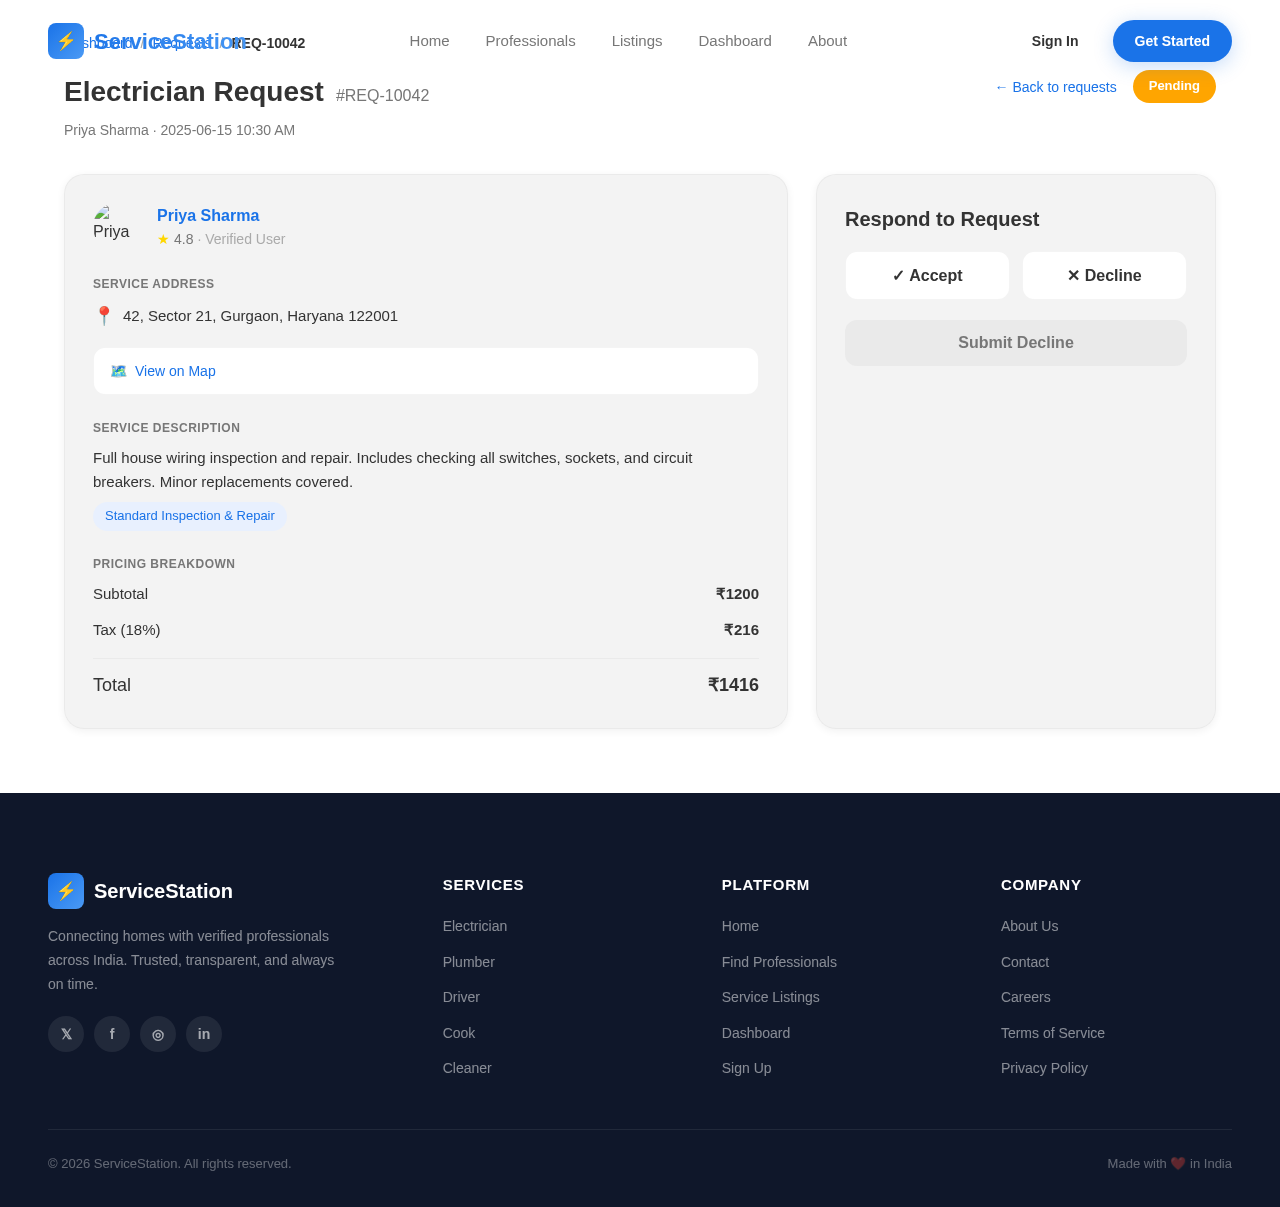Click the total amount ₹1416
1280x1207 pixels.
coord(733,685)
